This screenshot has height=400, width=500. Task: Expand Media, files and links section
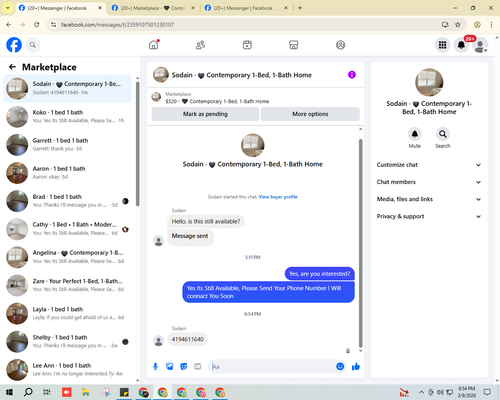429,199
